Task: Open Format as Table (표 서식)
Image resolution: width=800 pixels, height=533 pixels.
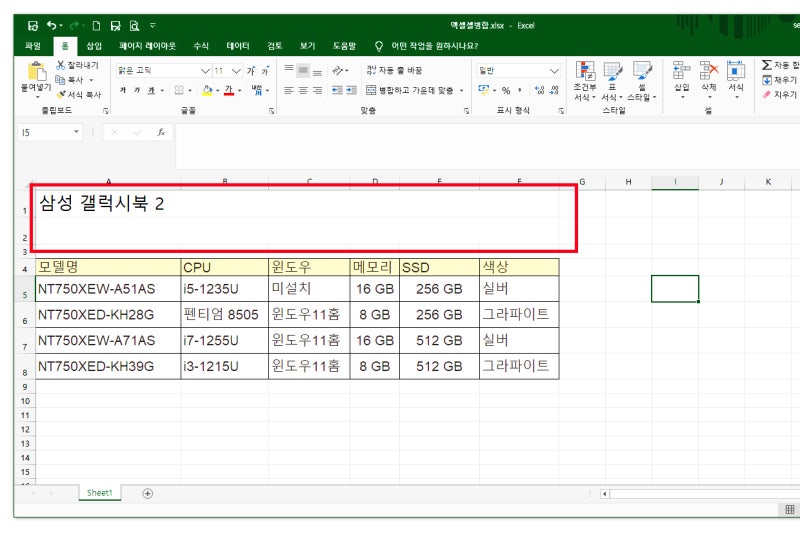Action: (x=612, y=81)
